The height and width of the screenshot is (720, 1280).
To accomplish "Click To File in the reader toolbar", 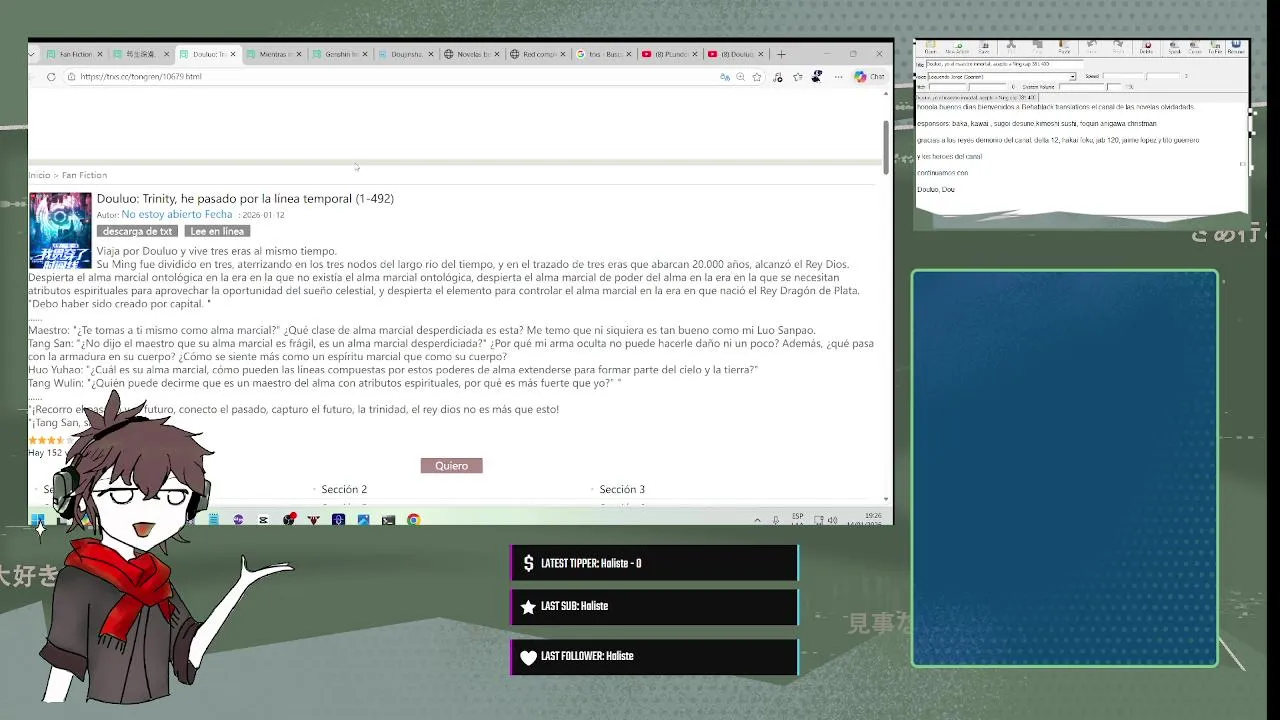I will click(x=1215, y=47).
